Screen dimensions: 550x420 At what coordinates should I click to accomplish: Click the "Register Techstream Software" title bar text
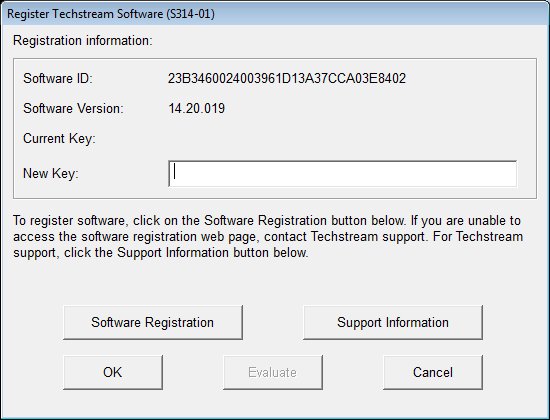(x=85, y=14)
